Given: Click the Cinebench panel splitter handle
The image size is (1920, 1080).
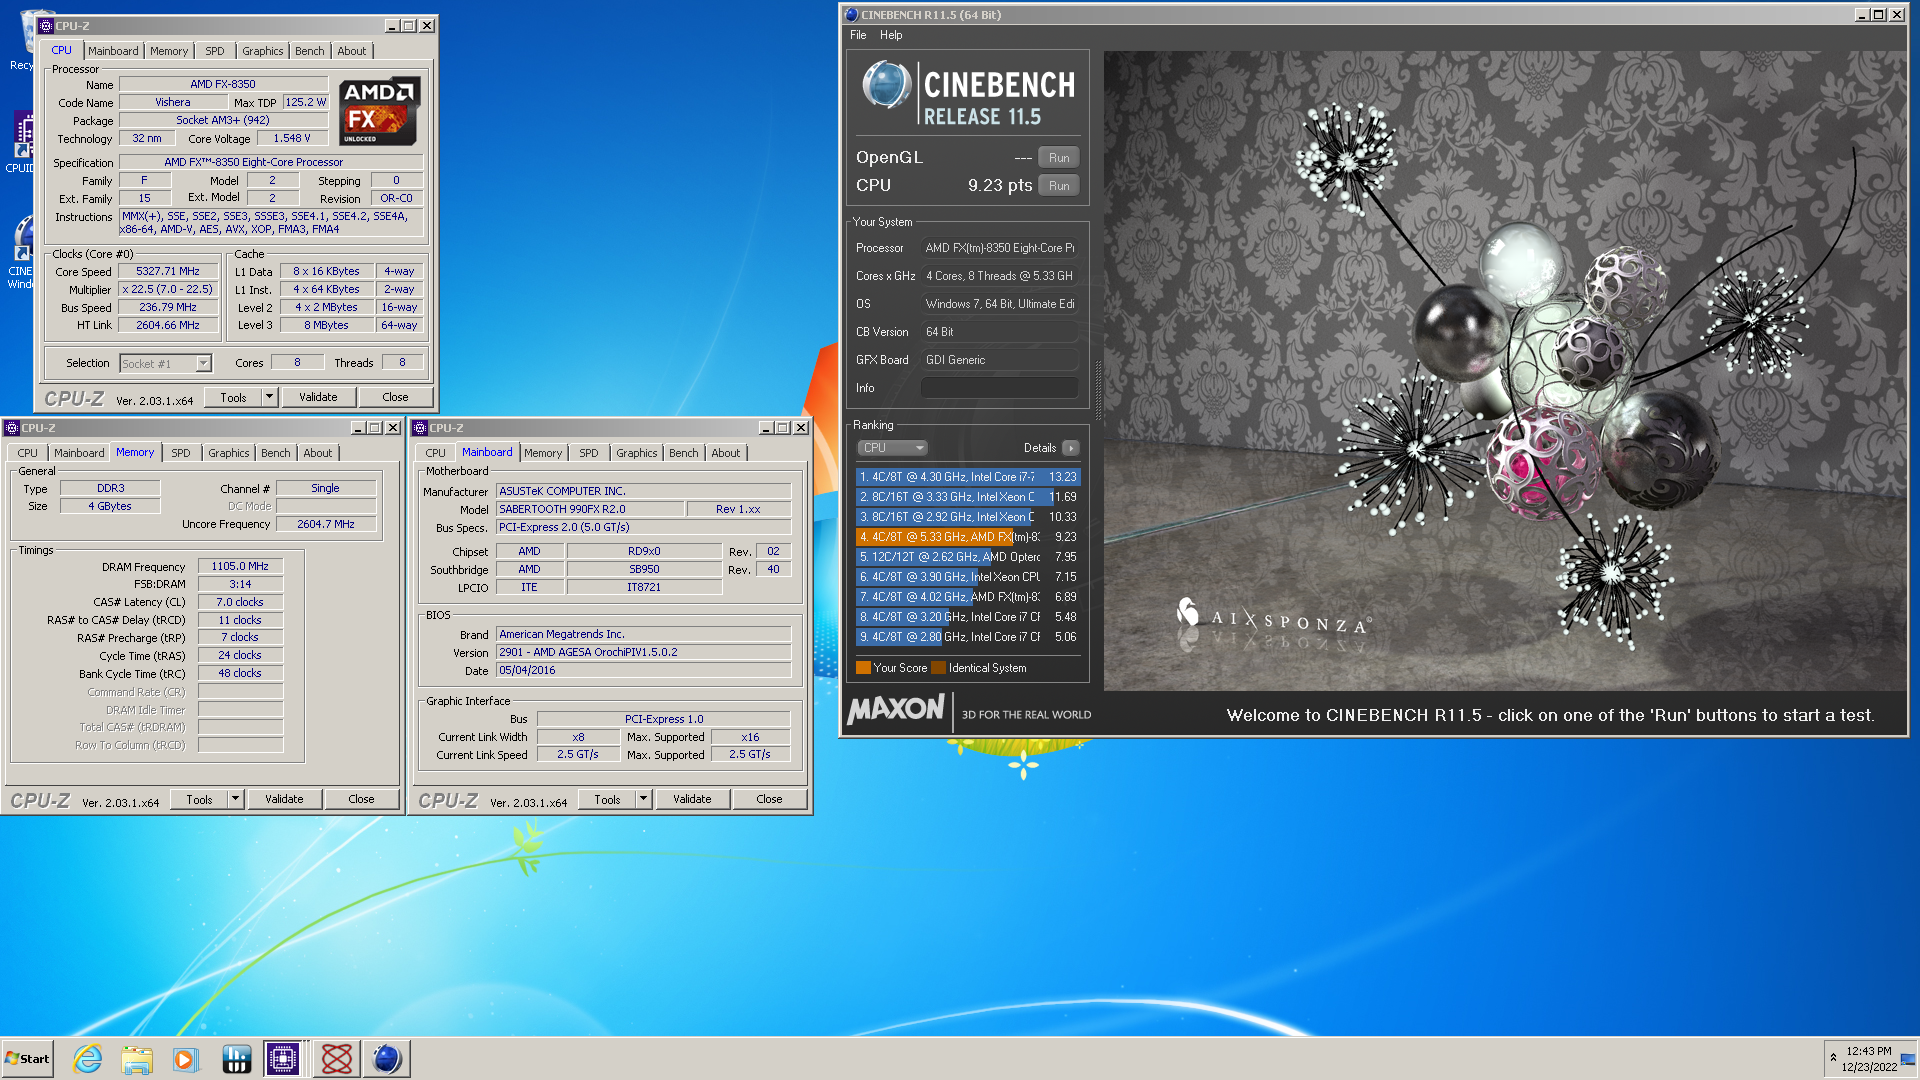Looking at the screenshot, I should click(x=1098, y=390).
